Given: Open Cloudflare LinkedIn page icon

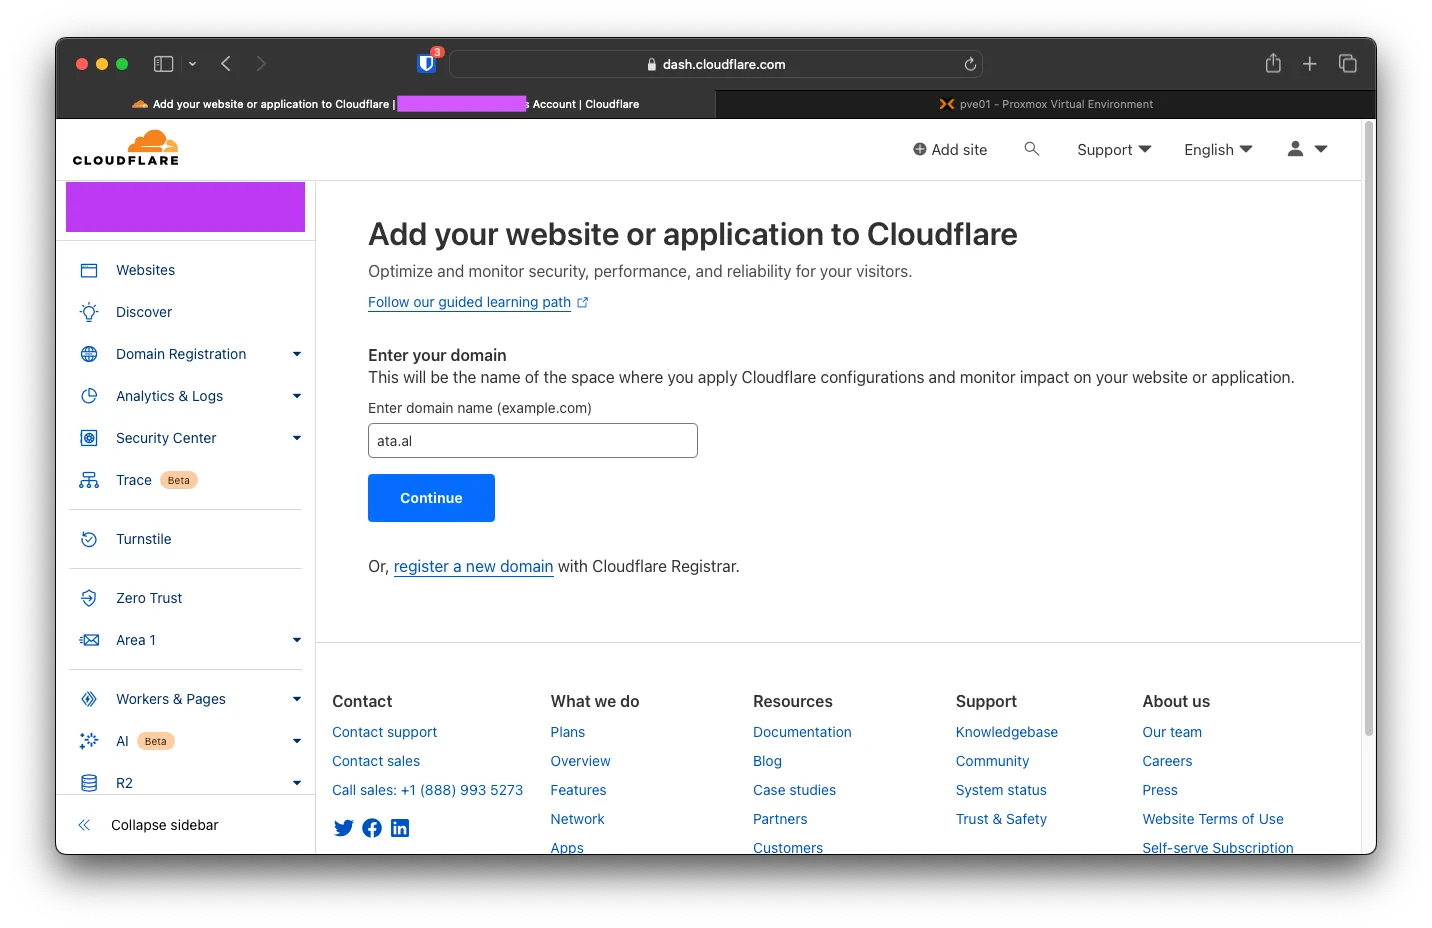Looking at the screenshot, I should tap(400, 828).
